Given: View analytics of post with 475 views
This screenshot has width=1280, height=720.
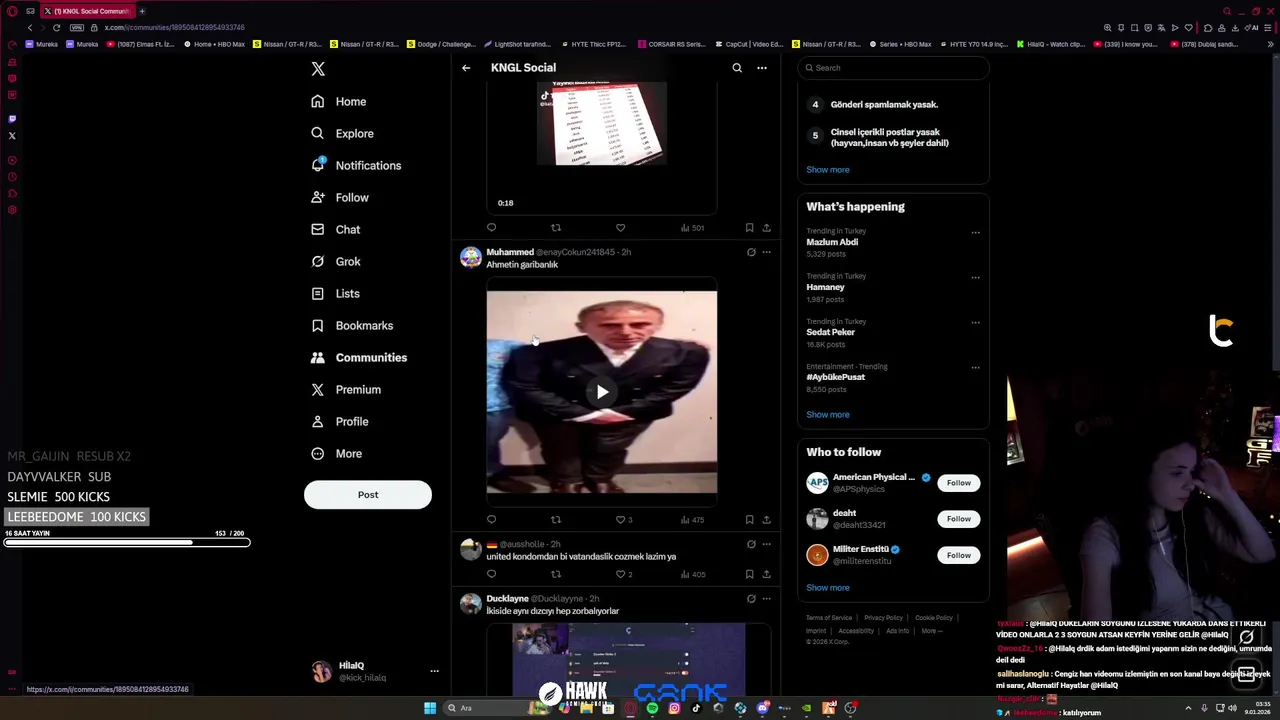Looking at the screenshot, I should click(692, 519).
